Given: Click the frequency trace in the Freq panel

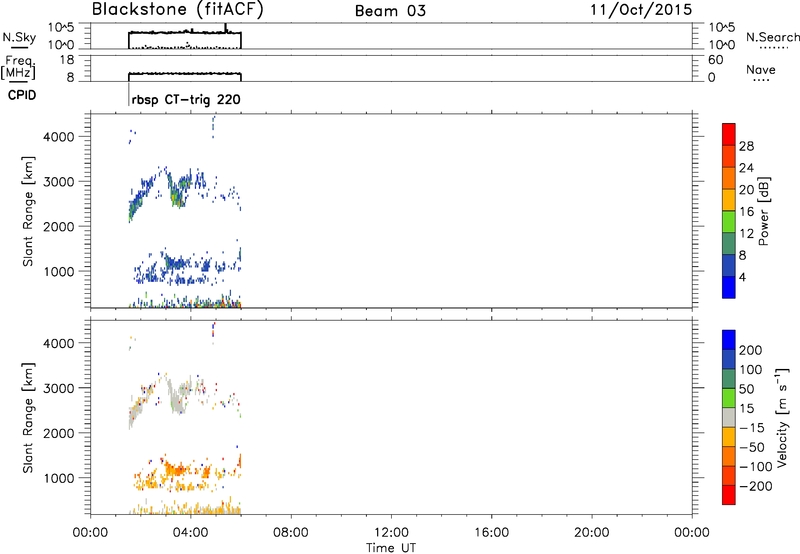Looking at the screenshot, I should [x=184, y=74].
